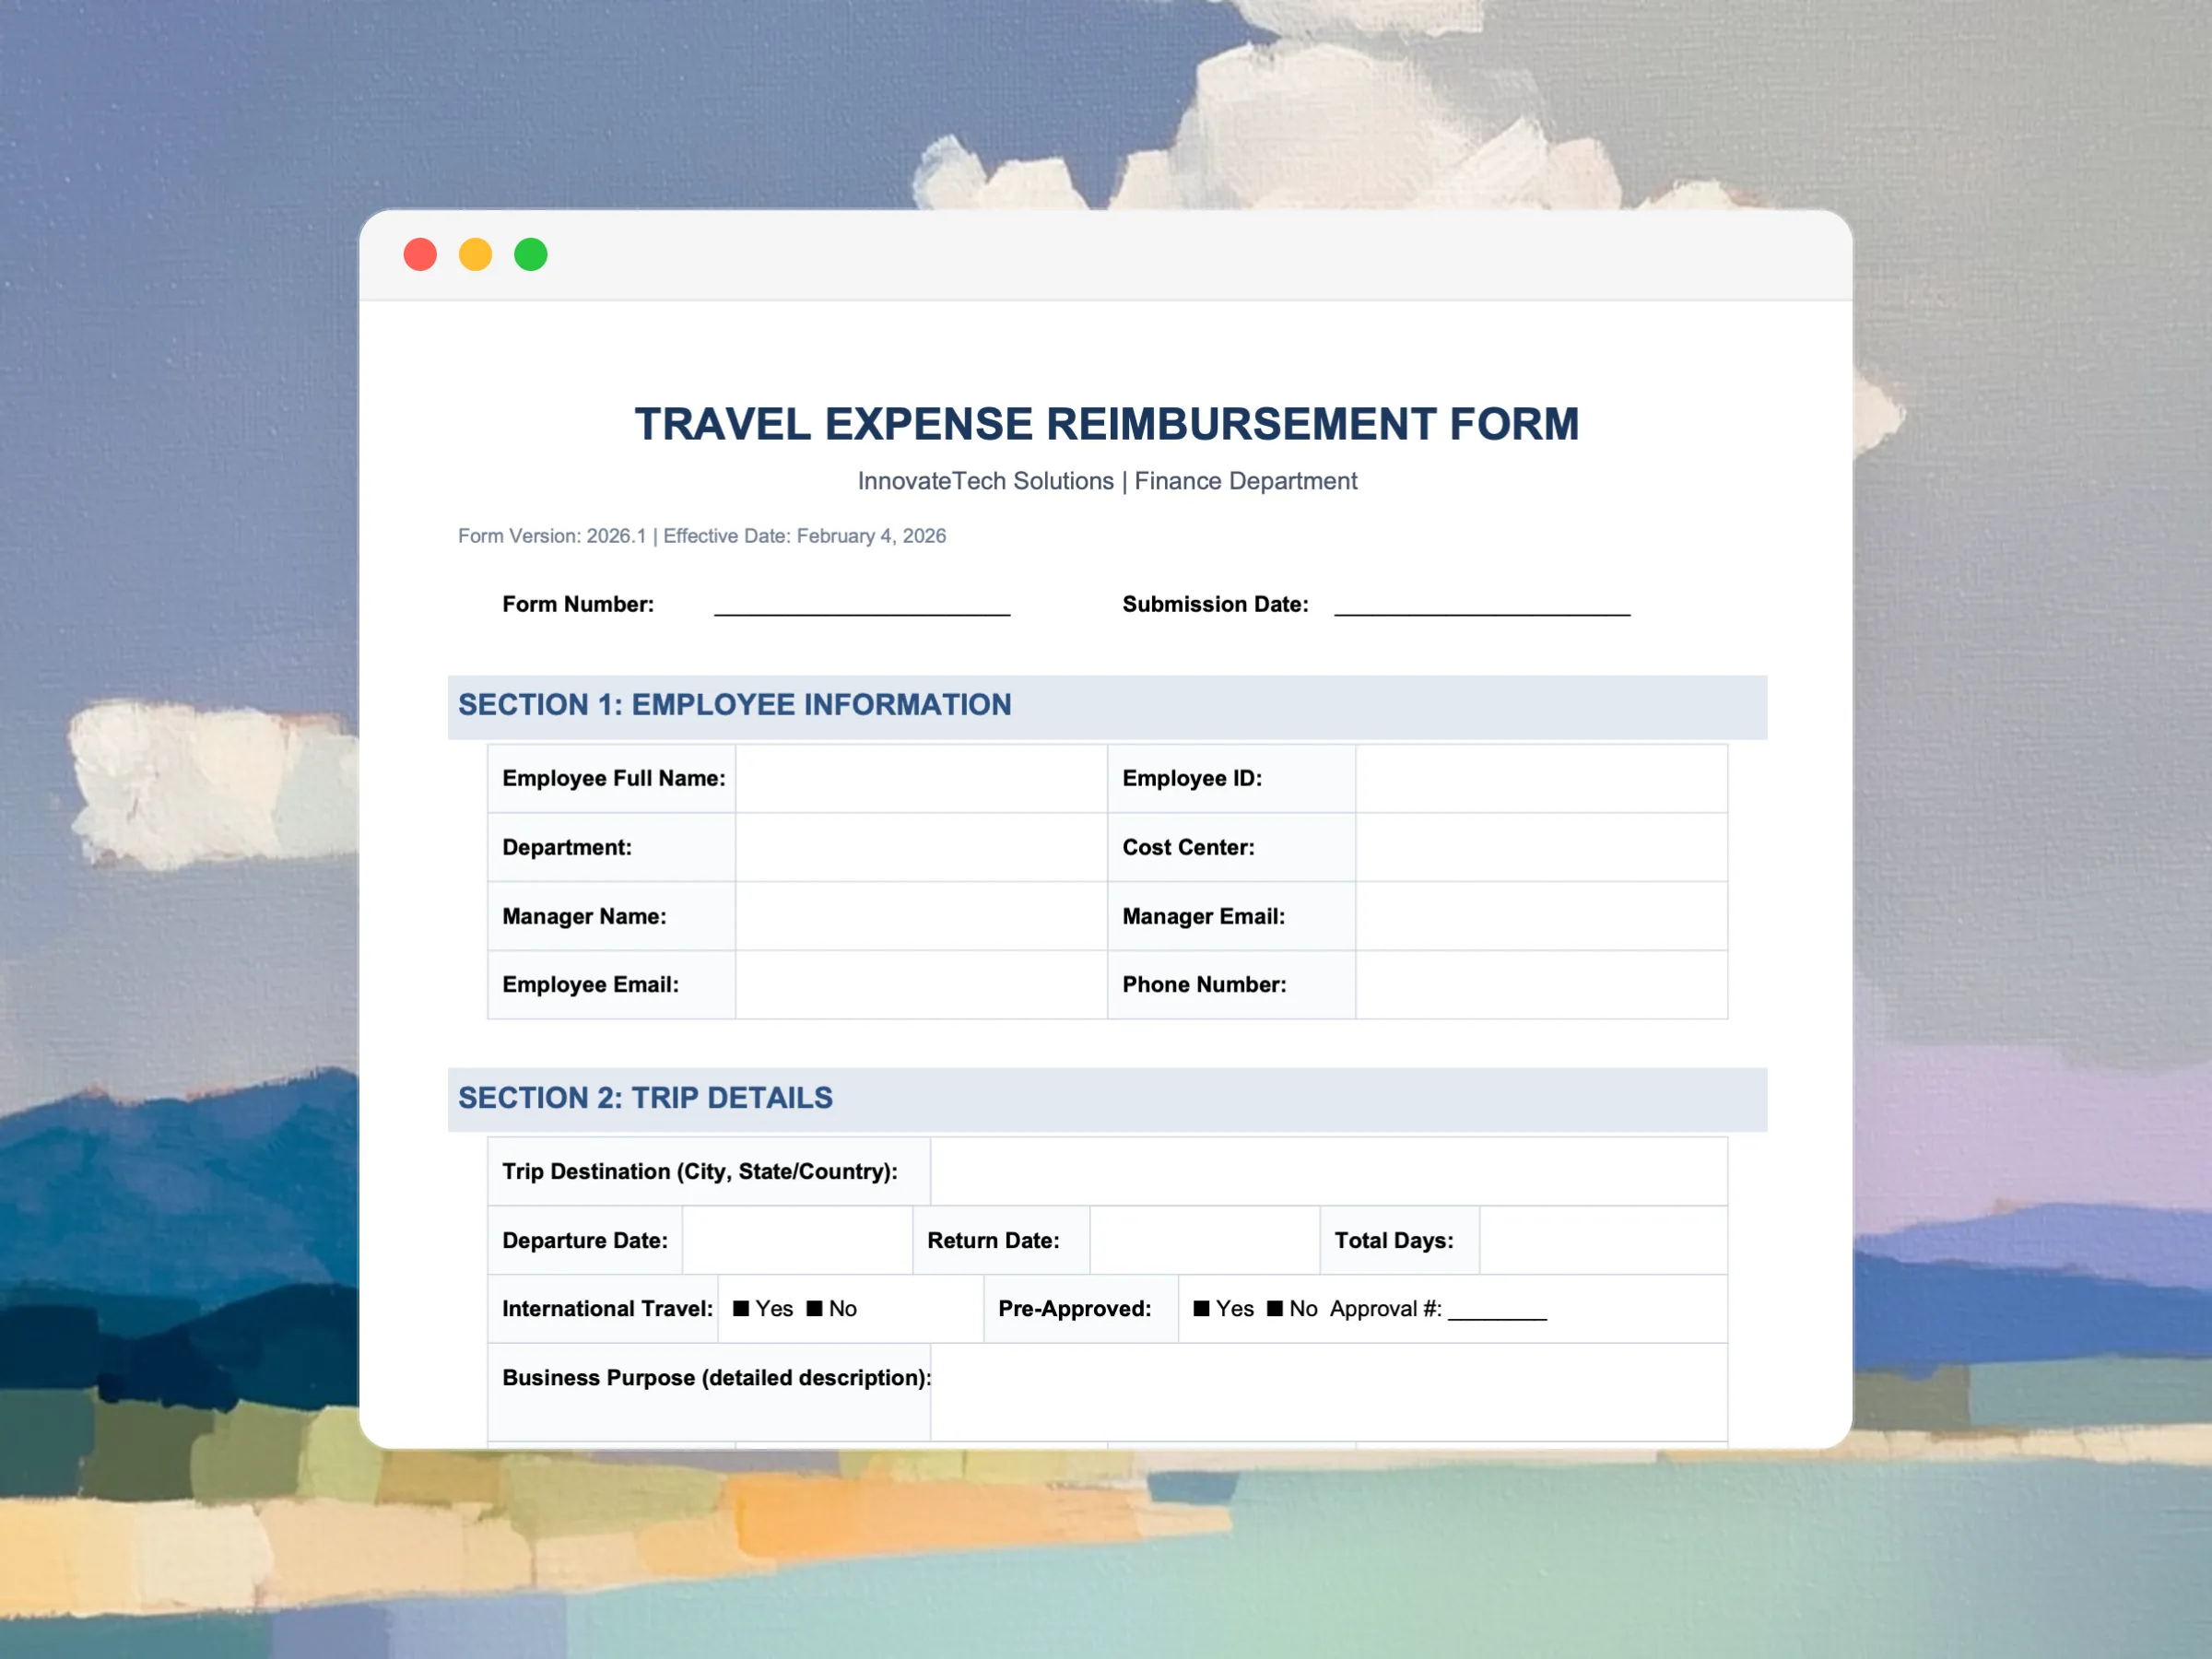Click the yellow minimize window button

pos(475,255)
